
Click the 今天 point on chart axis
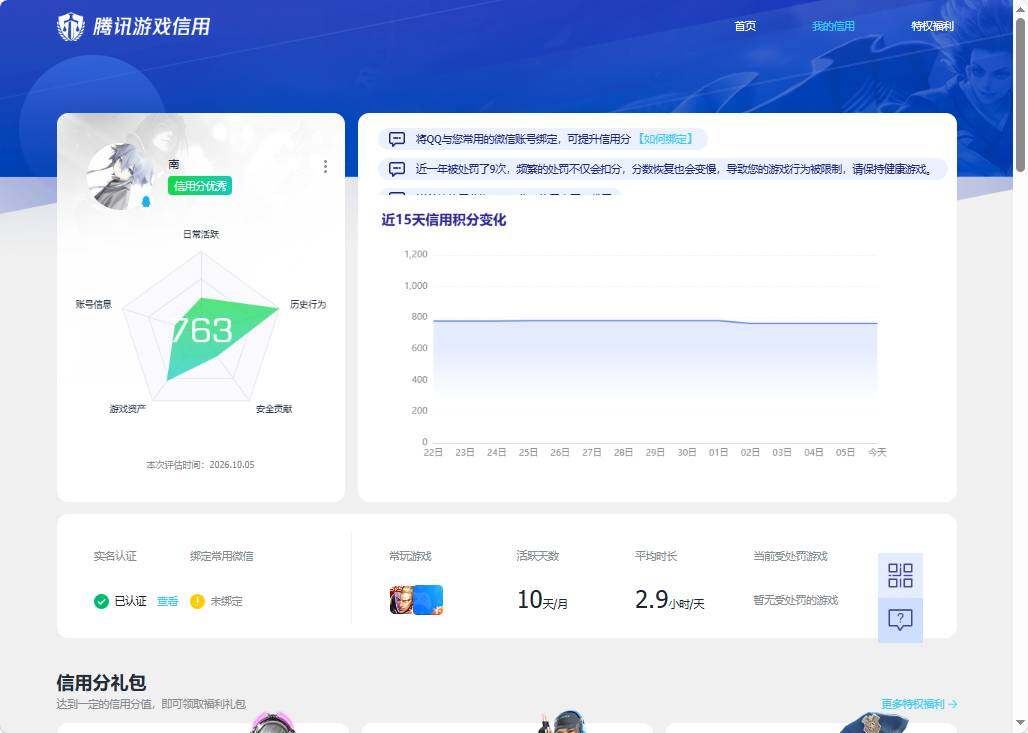[877, 452]
